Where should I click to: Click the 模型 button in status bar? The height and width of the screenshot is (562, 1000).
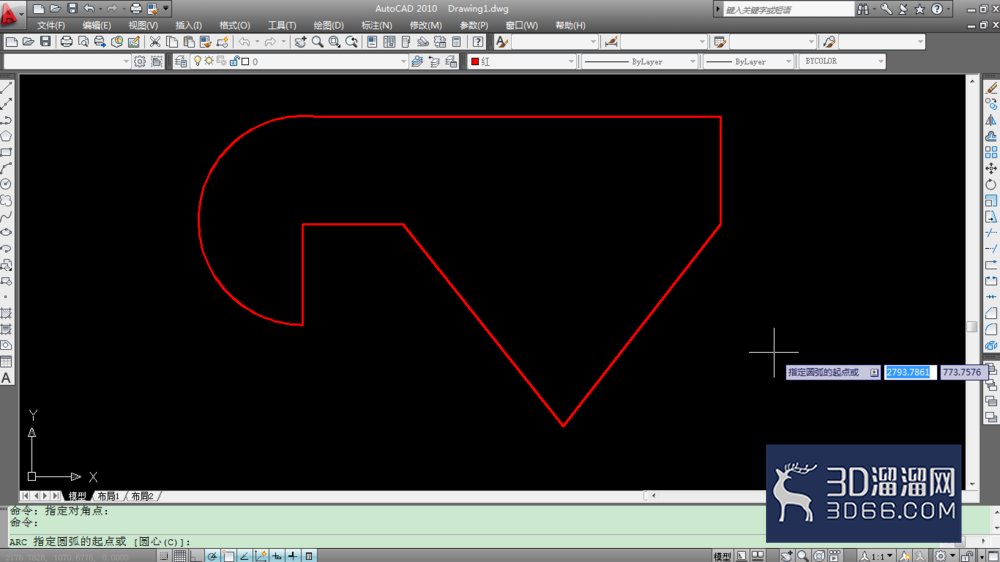click(x=722, y=556)
